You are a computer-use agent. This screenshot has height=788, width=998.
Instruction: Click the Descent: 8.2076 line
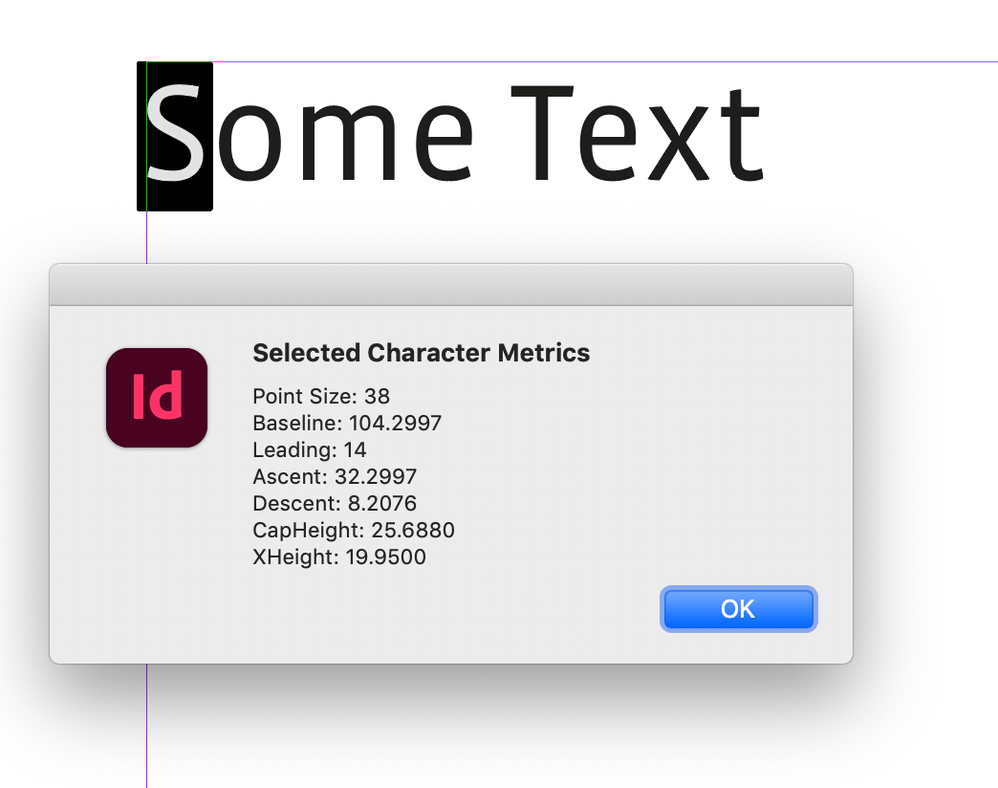335,503
